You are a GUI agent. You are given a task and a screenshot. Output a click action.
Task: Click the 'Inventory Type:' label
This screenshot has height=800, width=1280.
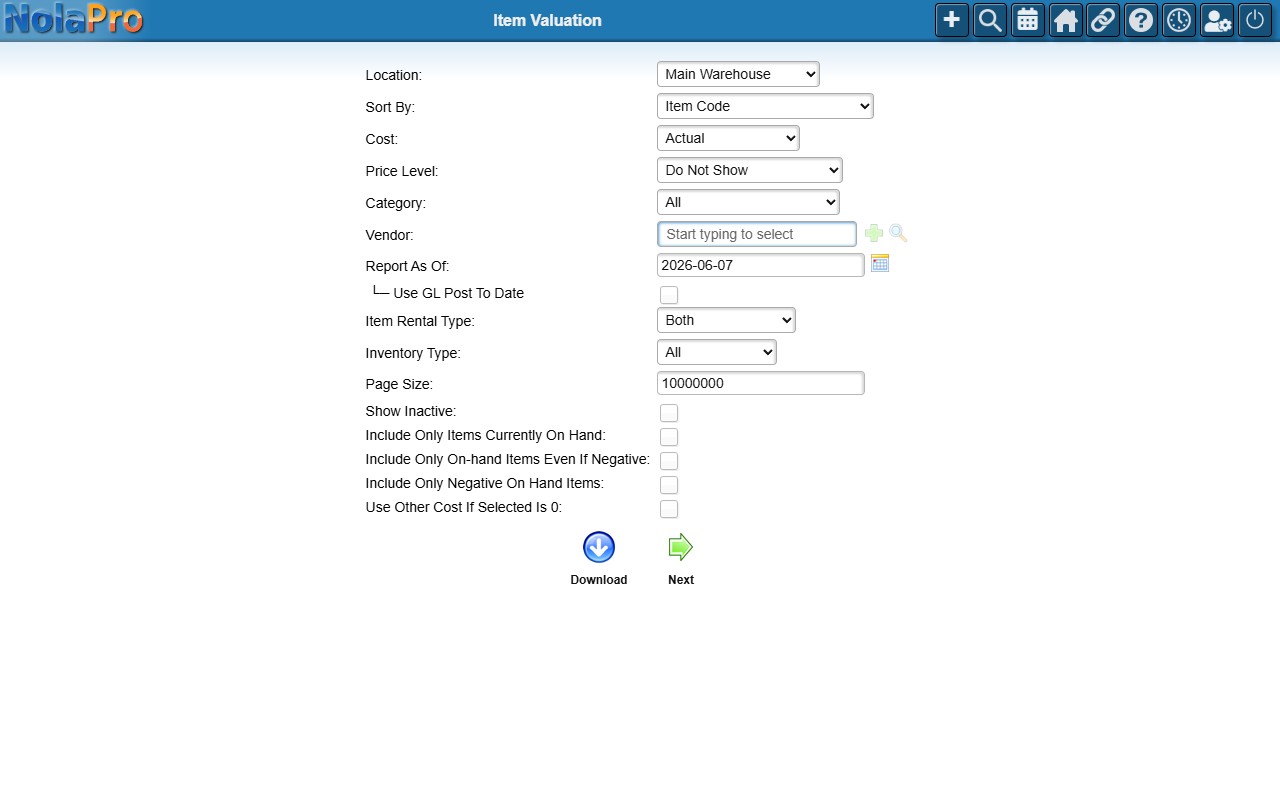tap(413, 353)
